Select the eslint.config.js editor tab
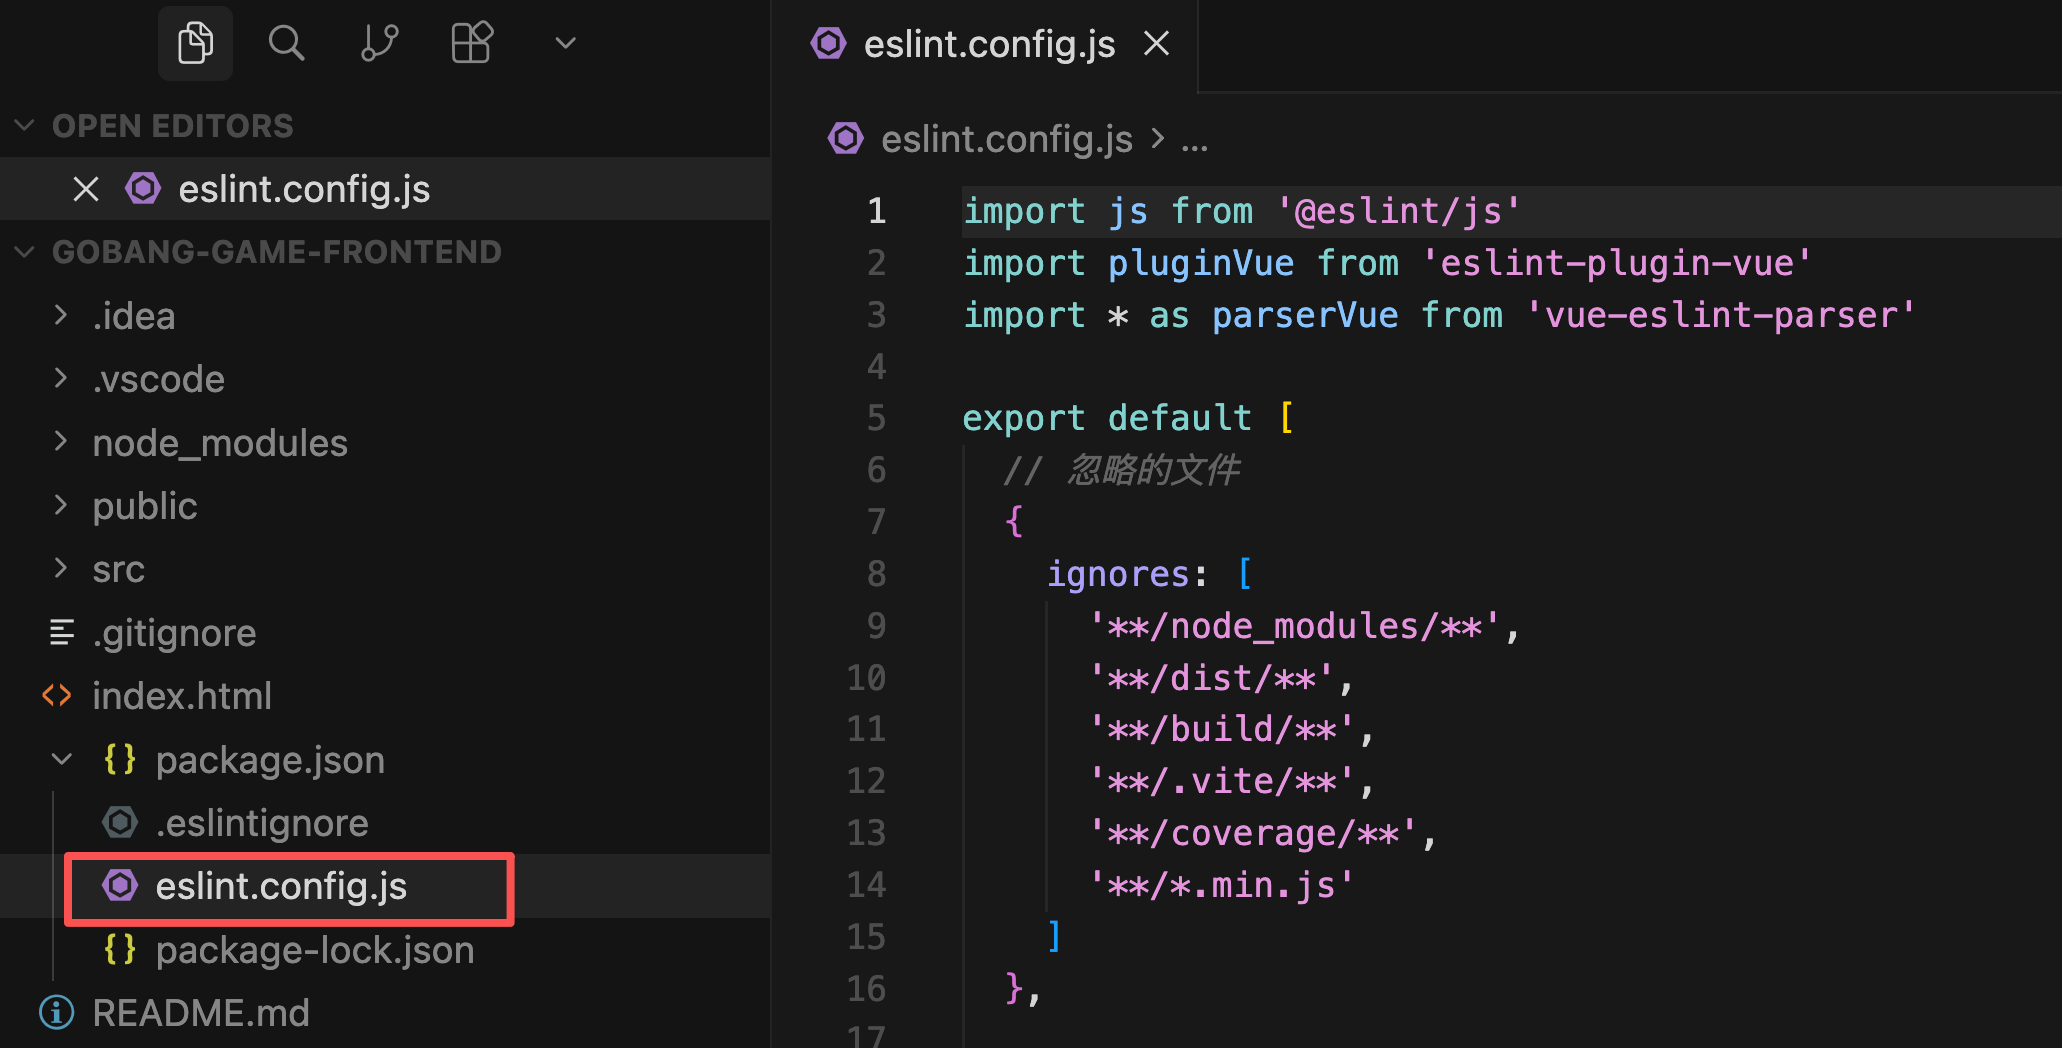 click(x=988, y=44)
